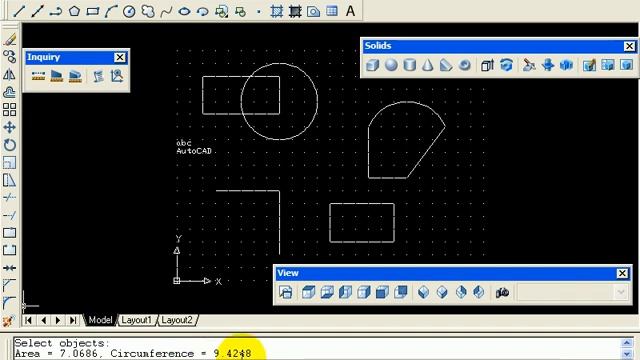Select the Ellipse Arc tool
This screenshot has height=360, width=640.
click(x=203, y=11)
